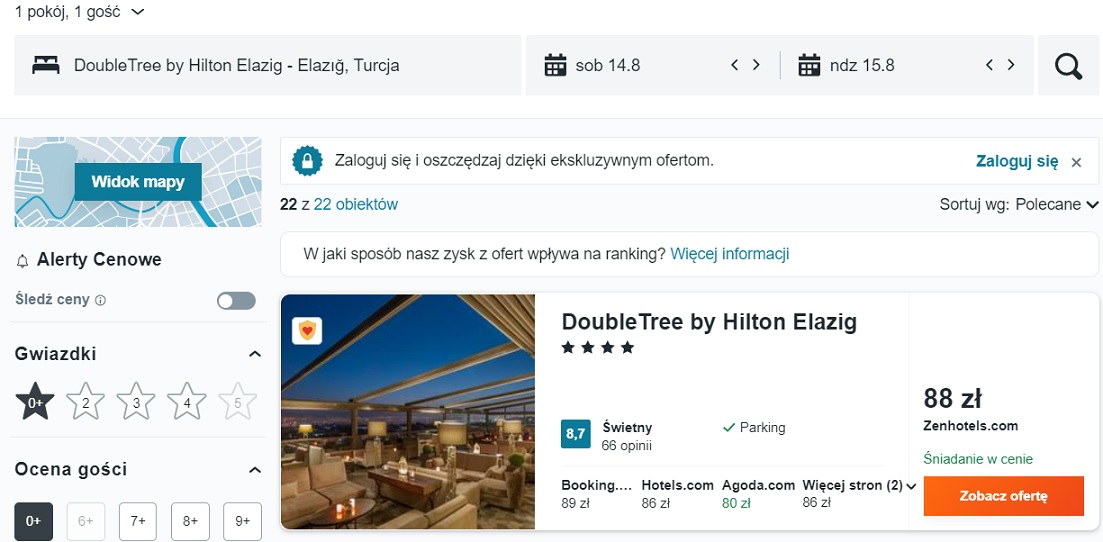Select the 0+ guest rating filter

34,522
